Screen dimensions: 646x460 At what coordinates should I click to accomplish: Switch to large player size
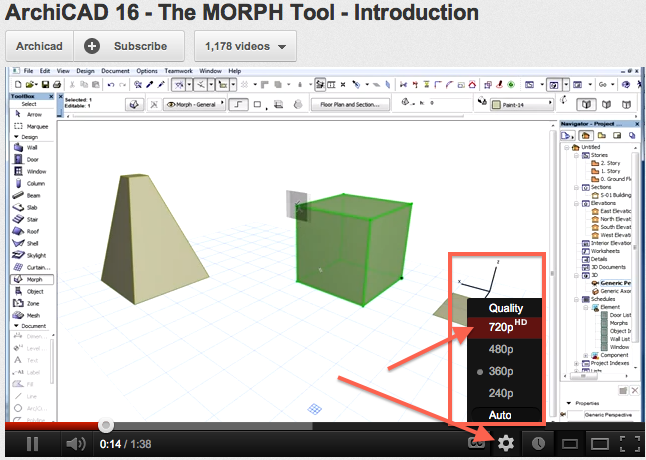tap(599, 444)
